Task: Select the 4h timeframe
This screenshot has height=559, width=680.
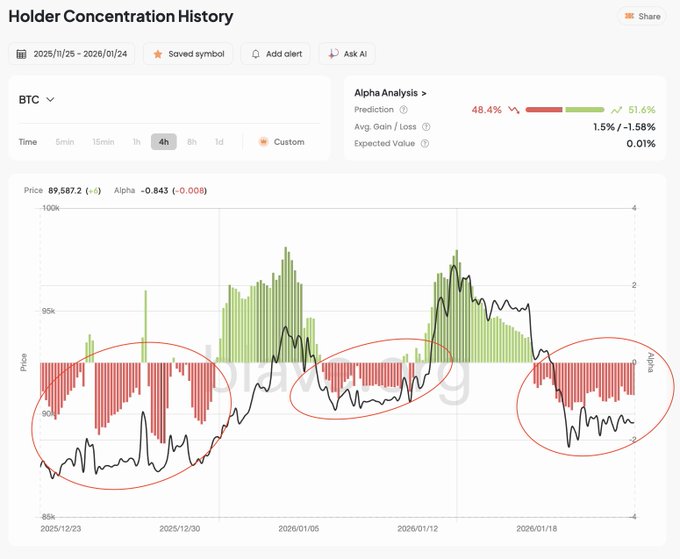Action: (x=164, y=142)
